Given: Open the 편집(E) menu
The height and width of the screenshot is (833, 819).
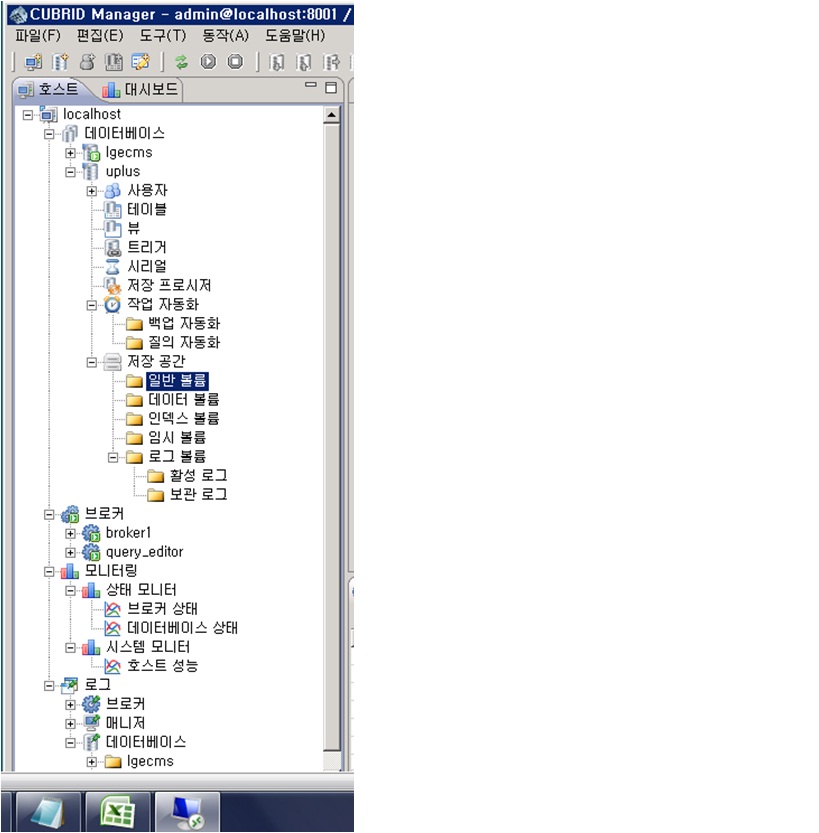Looking at the screenshot, I should coord(100,36).
